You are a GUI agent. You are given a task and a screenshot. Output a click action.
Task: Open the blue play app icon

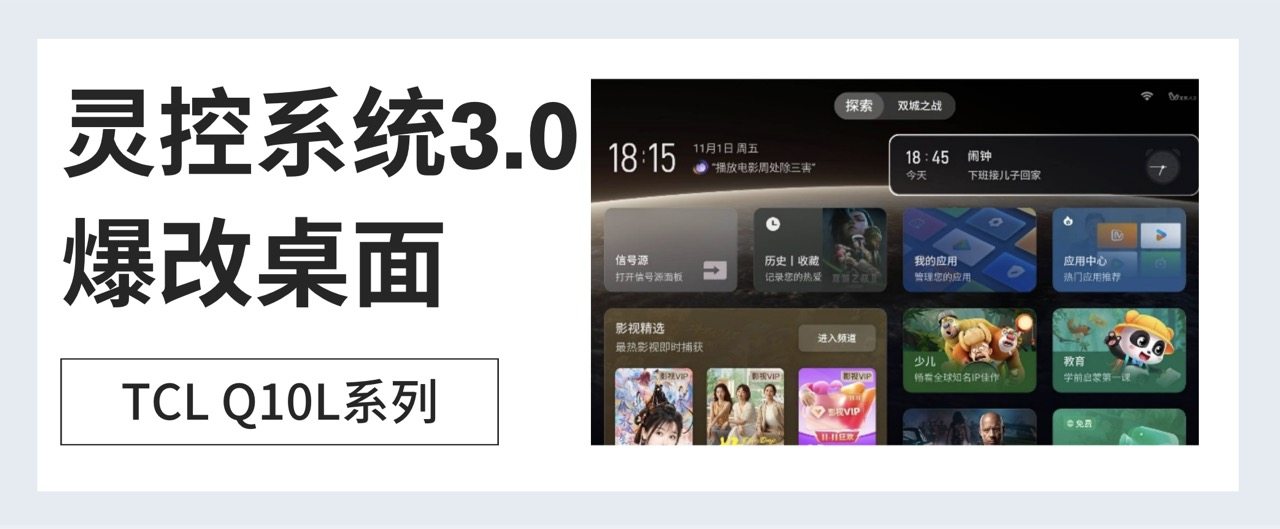point(1160,235)
